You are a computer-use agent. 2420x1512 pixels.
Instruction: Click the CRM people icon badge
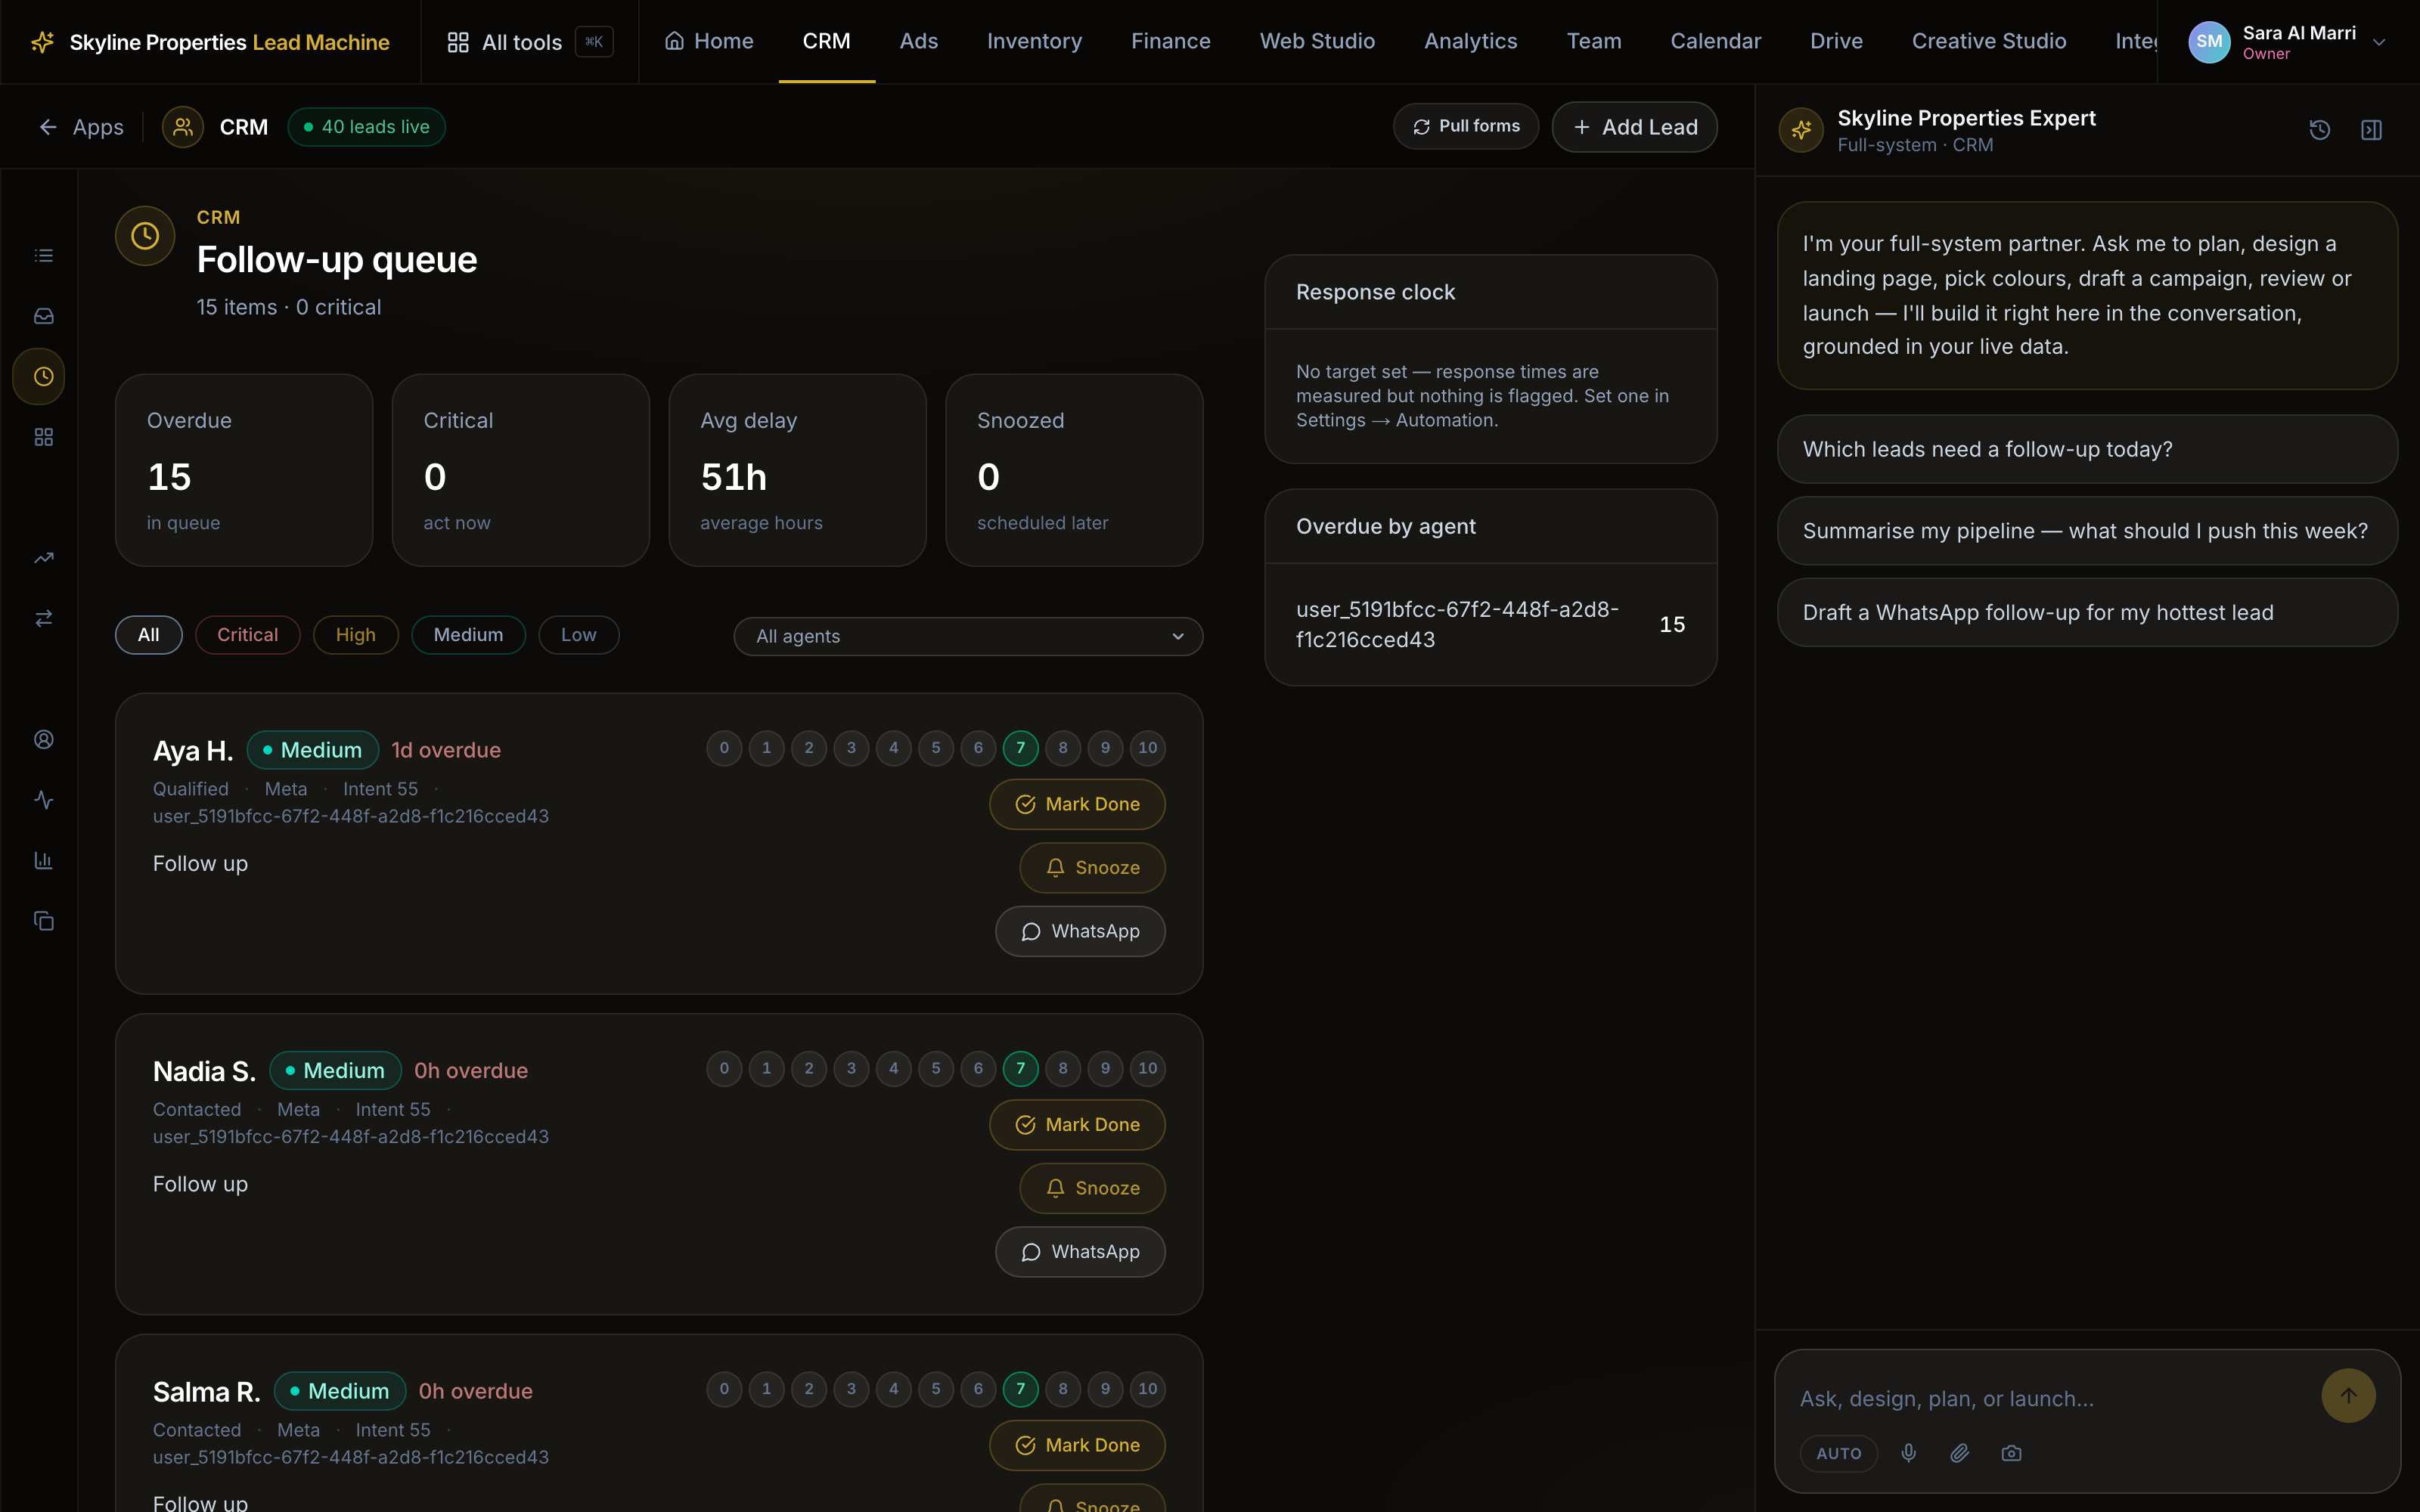click(x=183, y=127)
